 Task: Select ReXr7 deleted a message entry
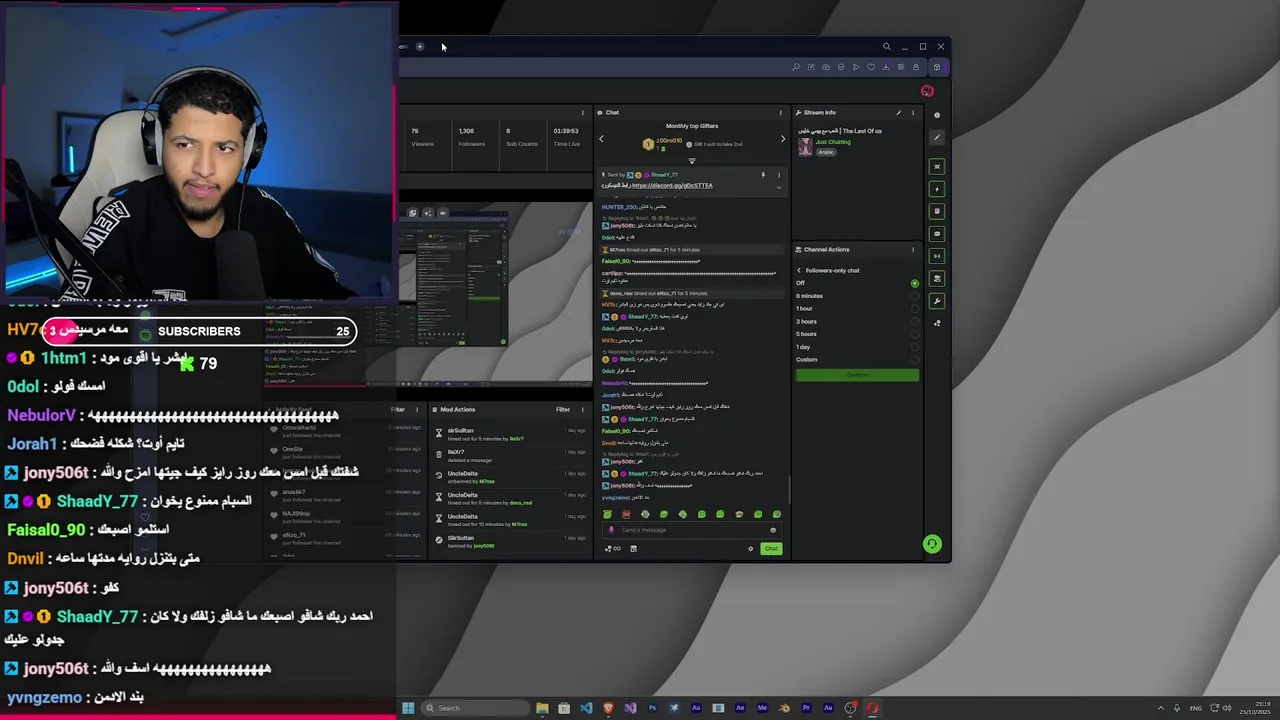point(512,457)
